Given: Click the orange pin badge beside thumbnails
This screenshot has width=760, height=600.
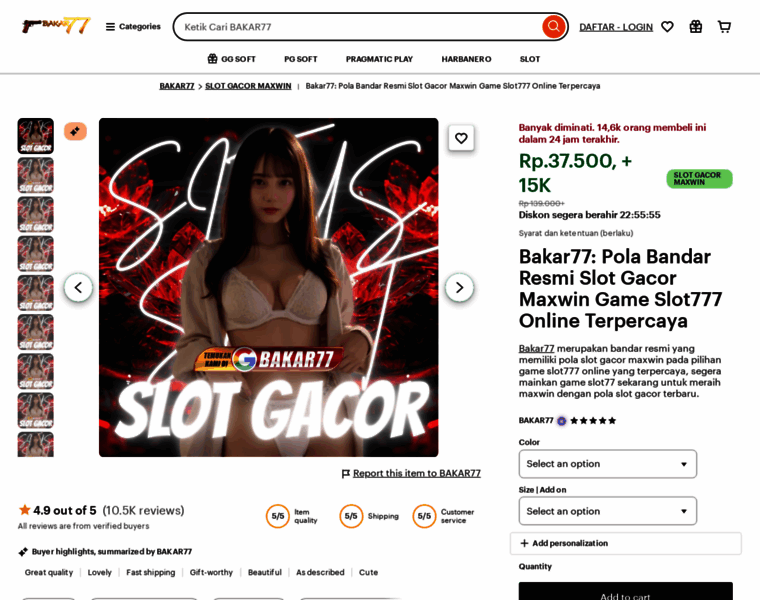Looking at the screenshot, I should point(75,131).
